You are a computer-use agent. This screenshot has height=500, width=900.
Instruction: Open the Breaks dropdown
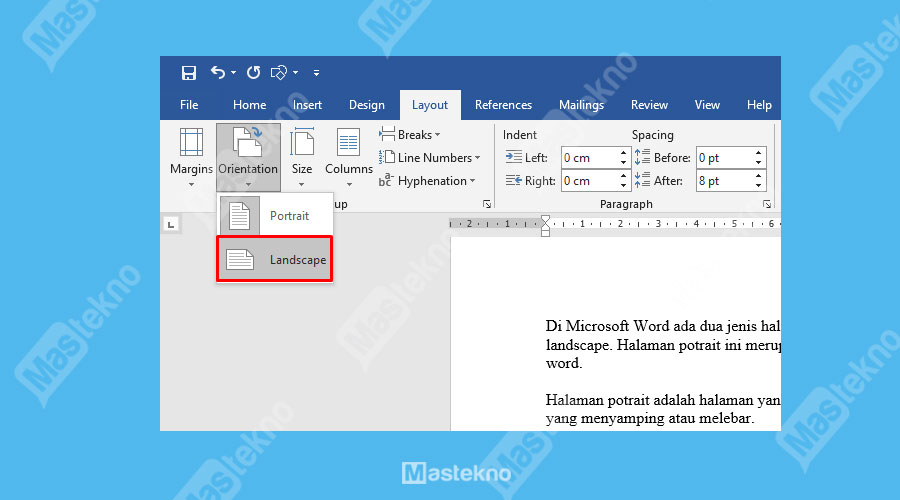pyautogui.click(x=410, y=135)
